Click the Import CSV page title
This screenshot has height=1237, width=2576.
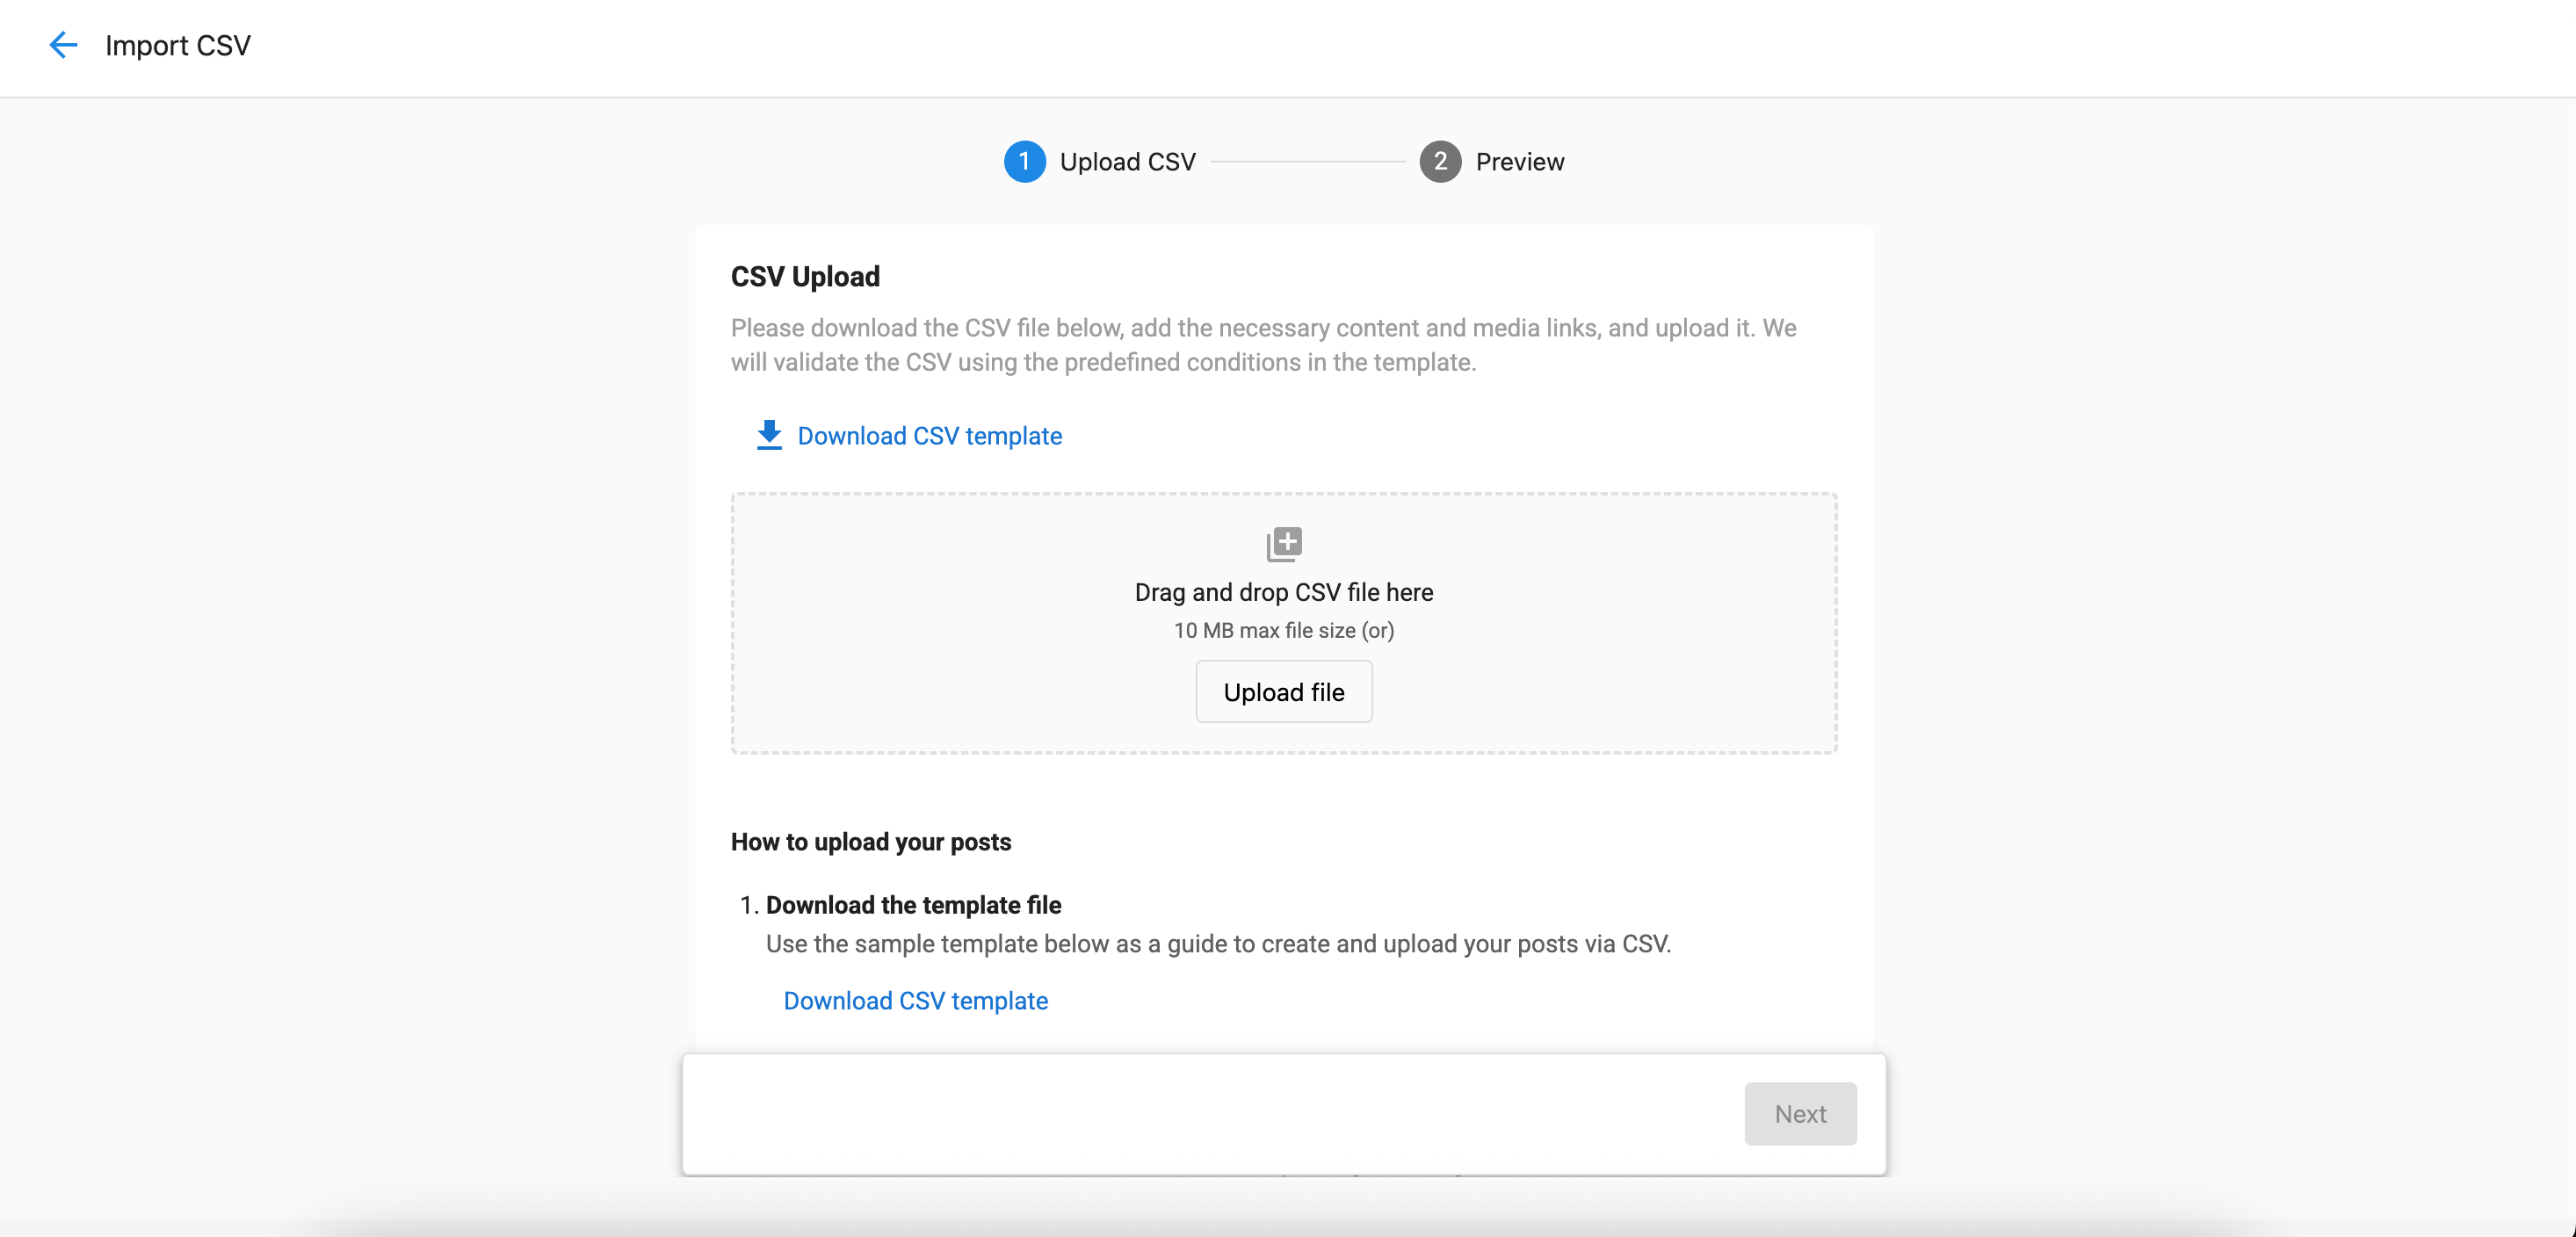click(x=178, y=46)
